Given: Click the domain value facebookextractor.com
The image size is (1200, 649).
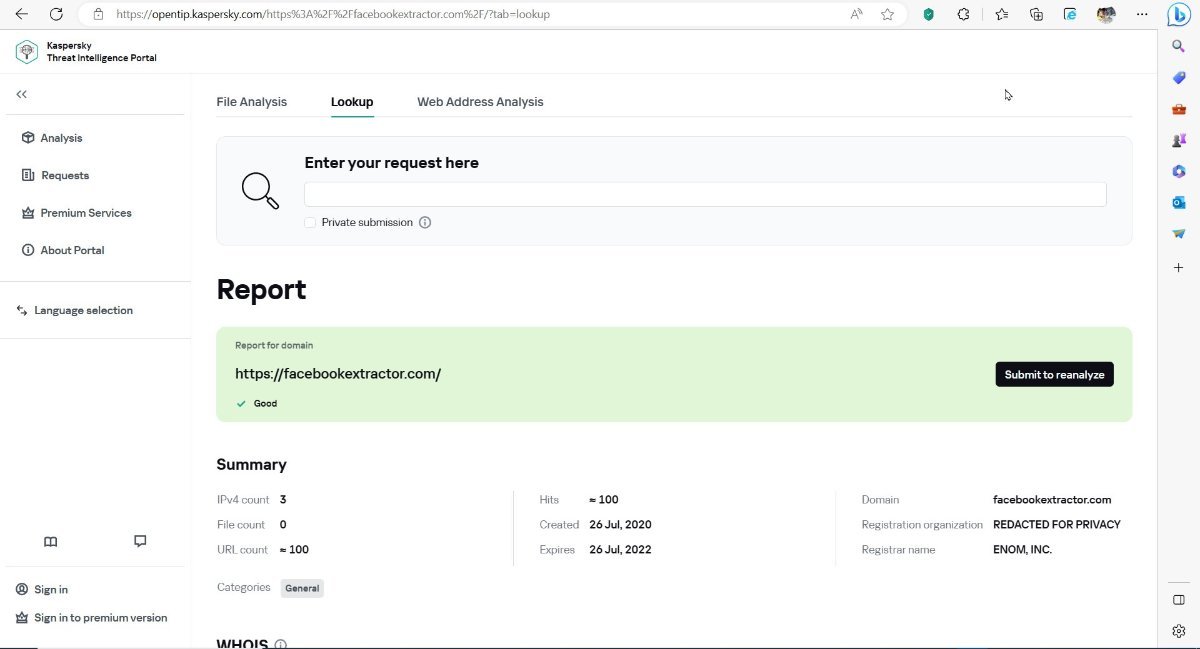Looking at the screenshot, I should (x=1052, y=500).
